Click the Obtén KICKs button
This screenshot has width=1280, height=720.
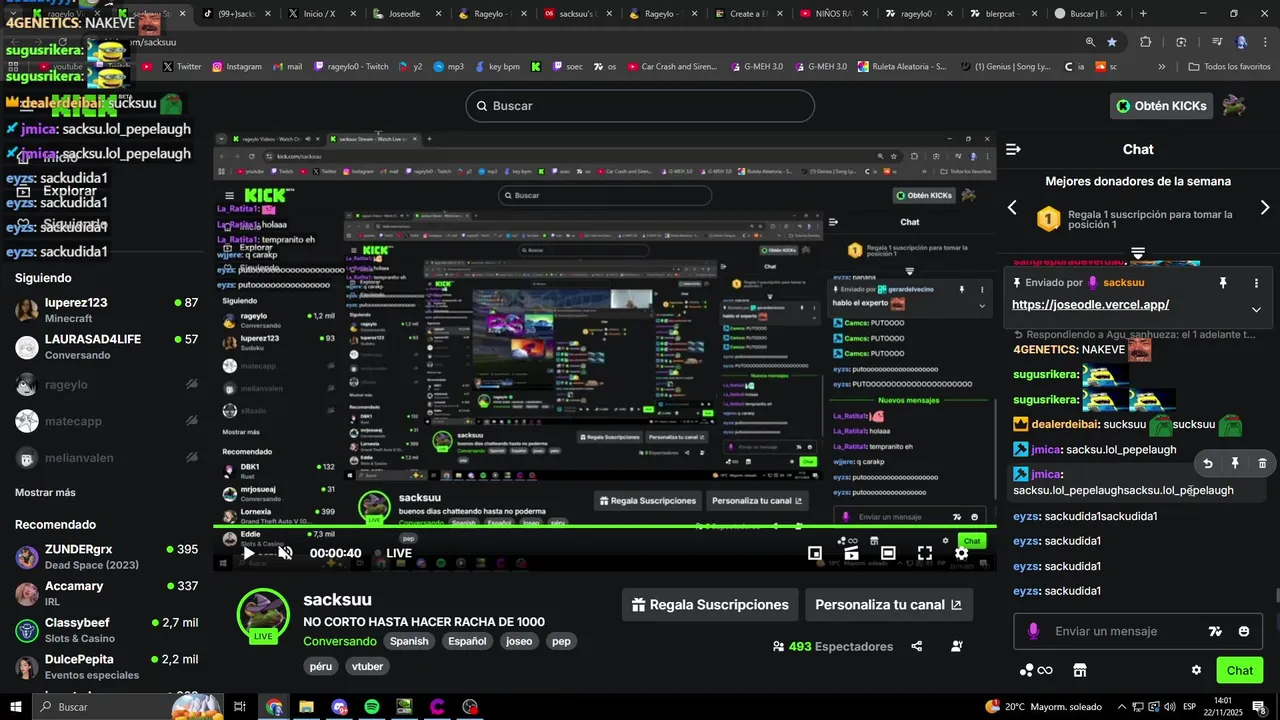click(1162, 106)
